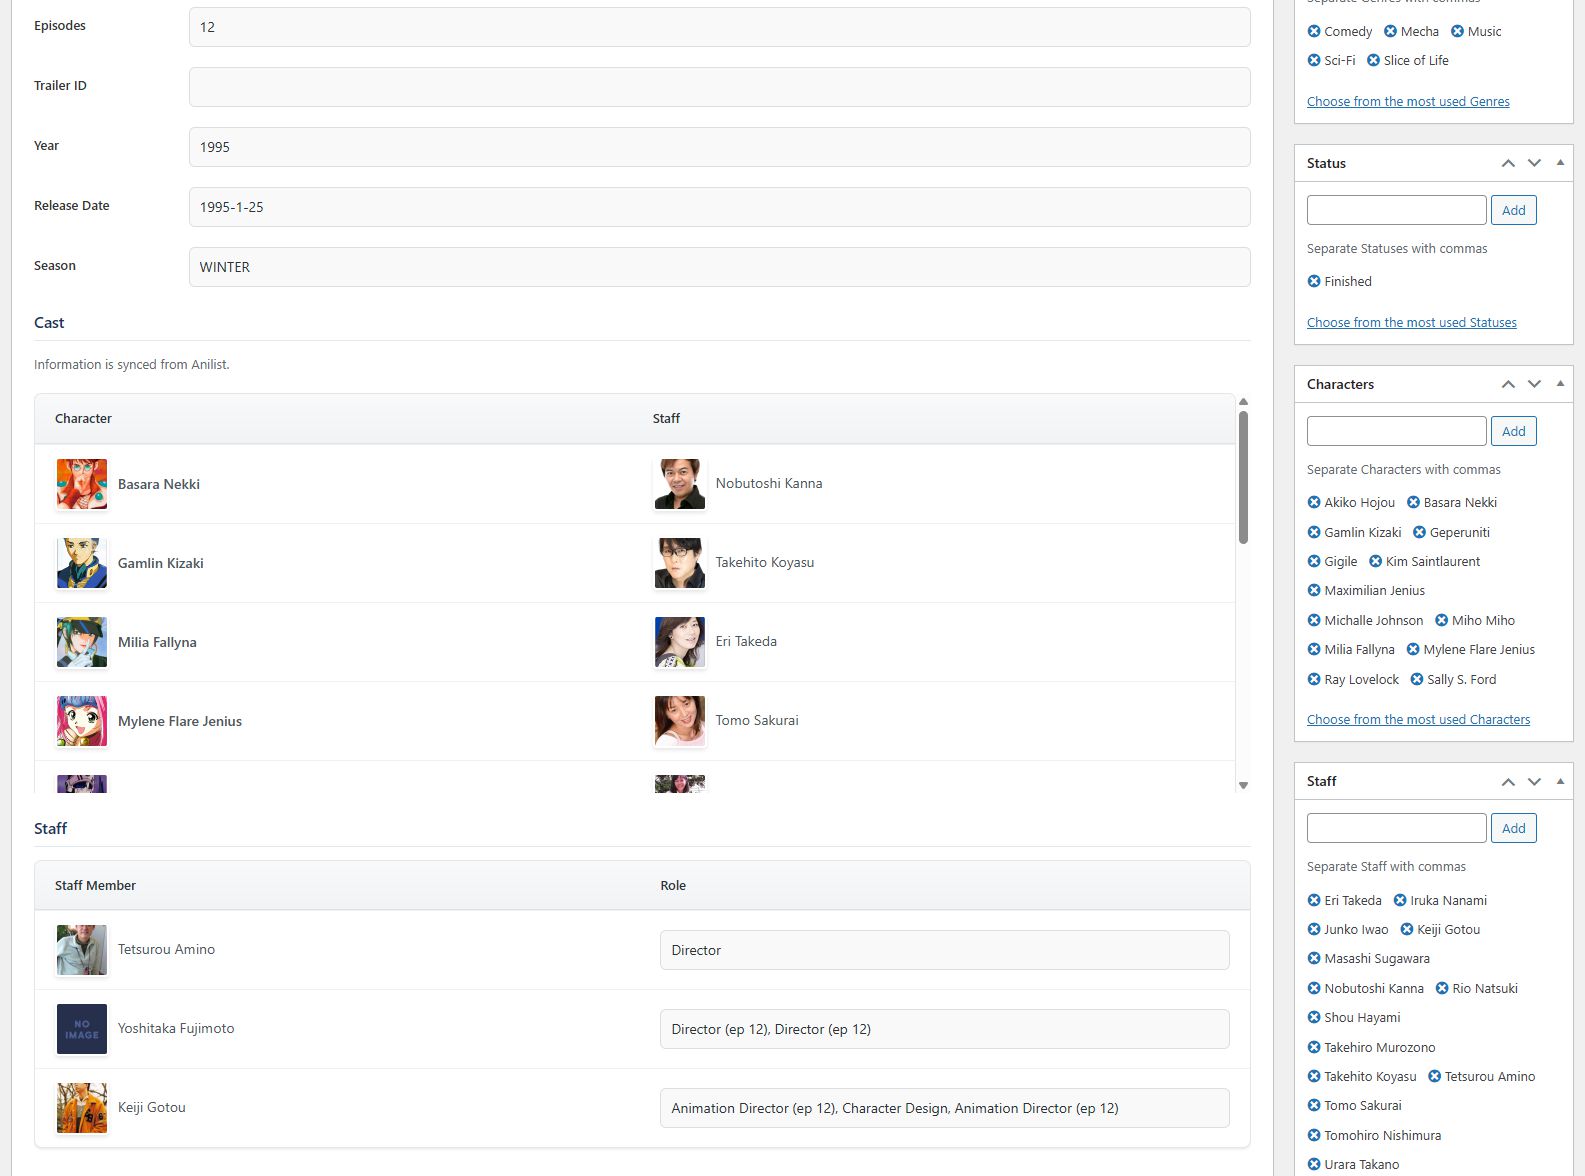The width and height of the screenshot is (1585, 1176).
Task: Move Characters panel down
Action: 1534,384
